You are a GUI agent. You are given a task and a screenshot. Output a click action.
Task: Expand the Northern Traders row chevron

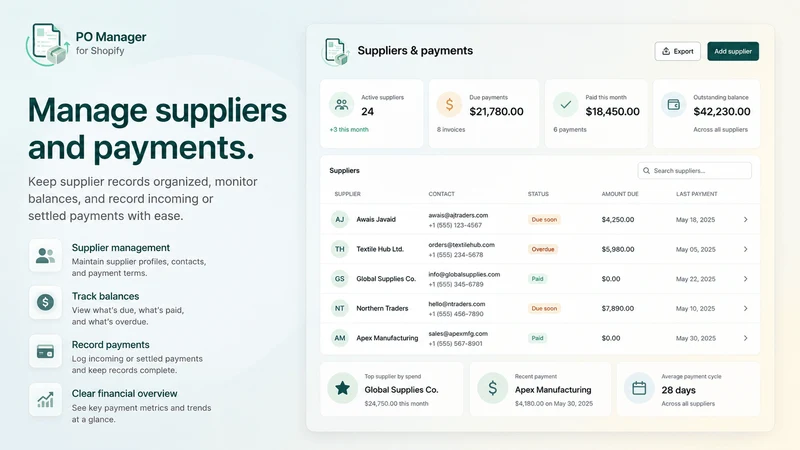[745, 308]
